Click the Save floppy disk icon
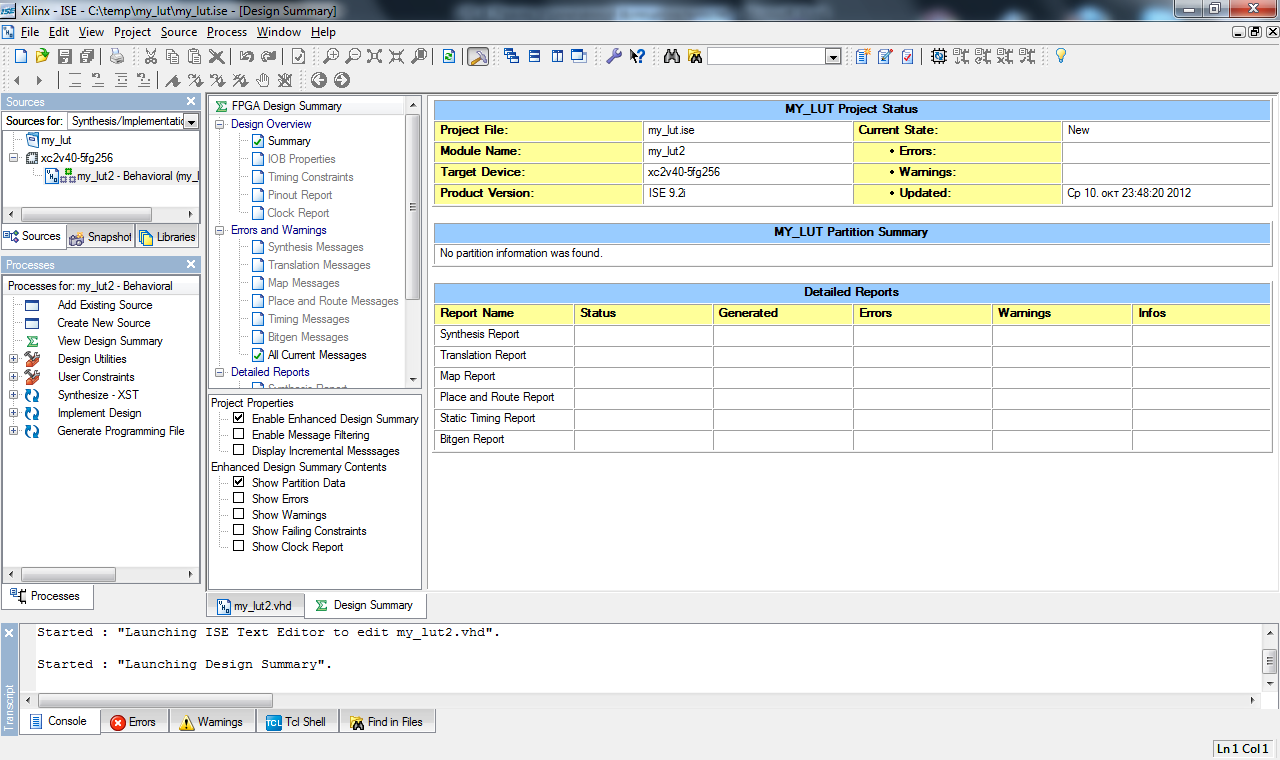This screenshot has width=1280, height=760. point(64,57)
